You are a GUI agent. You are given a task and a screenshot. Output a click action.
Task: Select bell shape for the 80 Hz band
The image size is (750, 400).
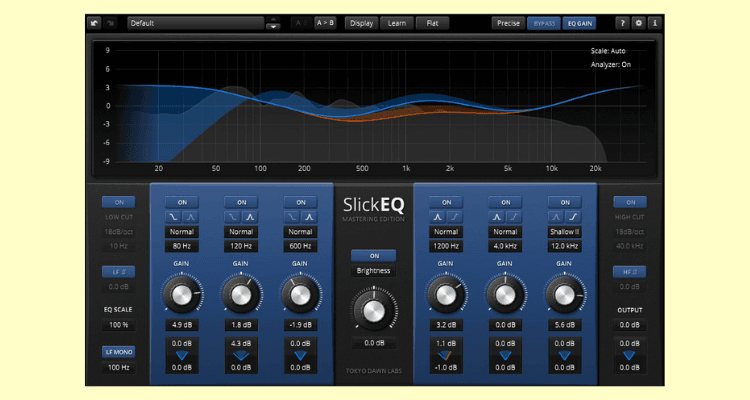coord(190,217)
